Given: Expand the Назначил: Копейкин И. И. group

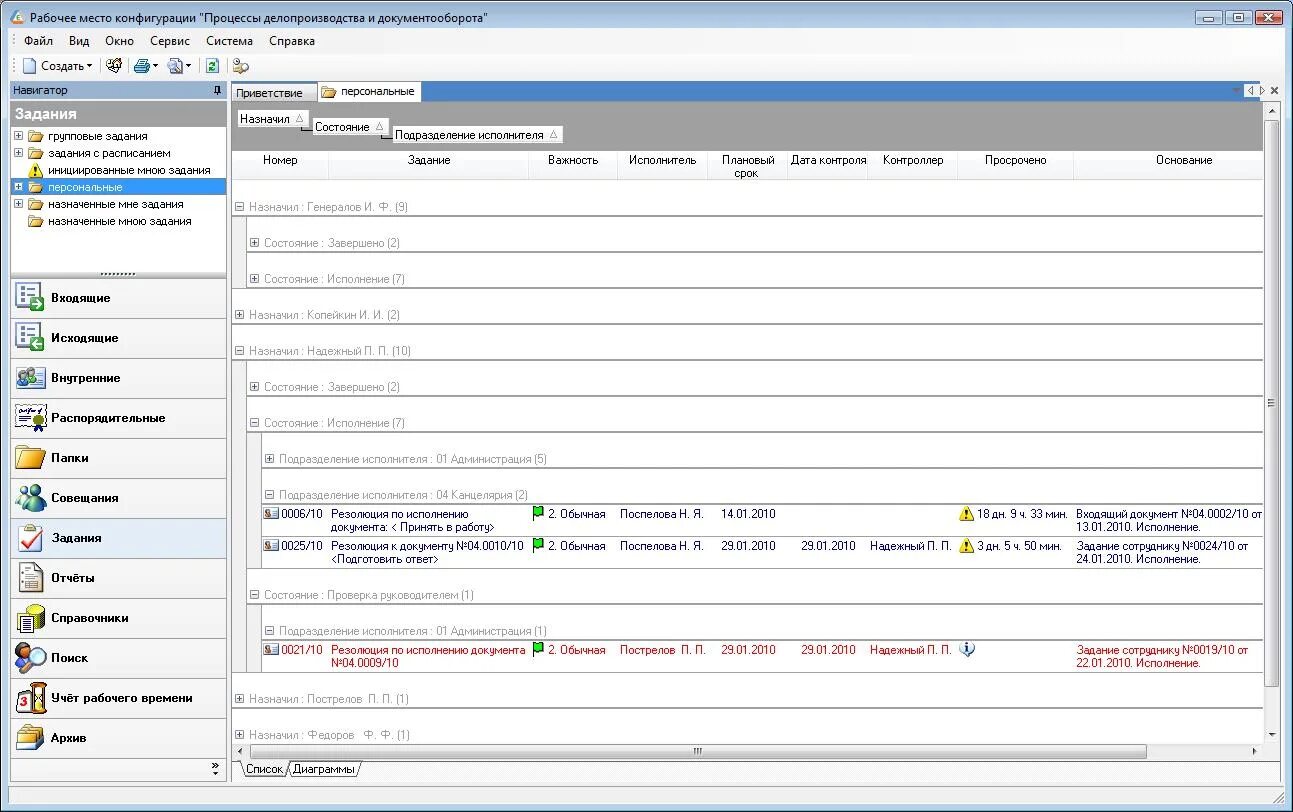Looking at the screenshot, I should 239,315.
